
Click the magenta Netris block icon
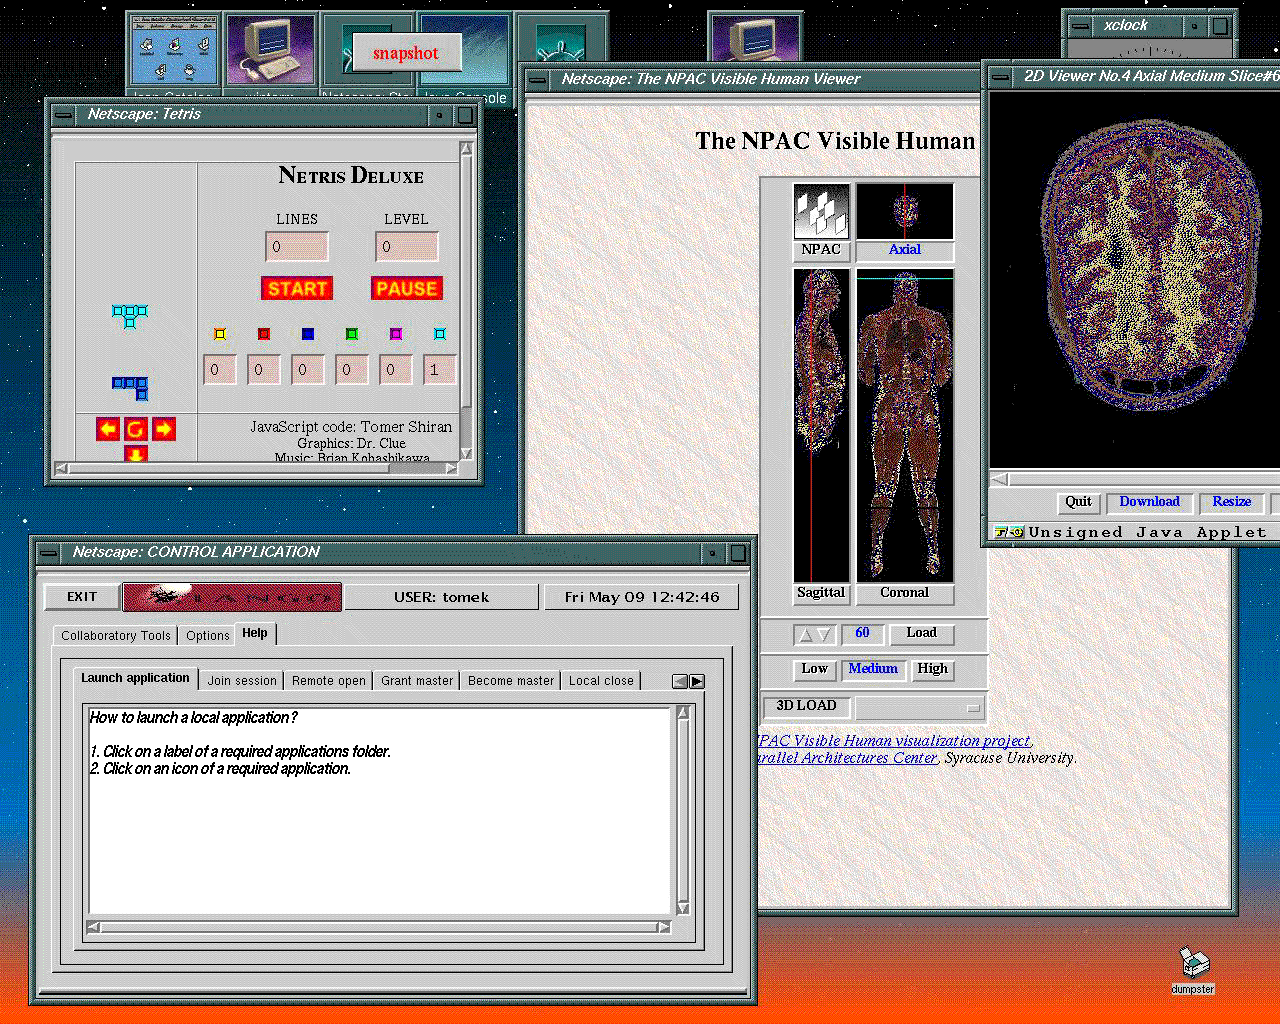point(396,334)
